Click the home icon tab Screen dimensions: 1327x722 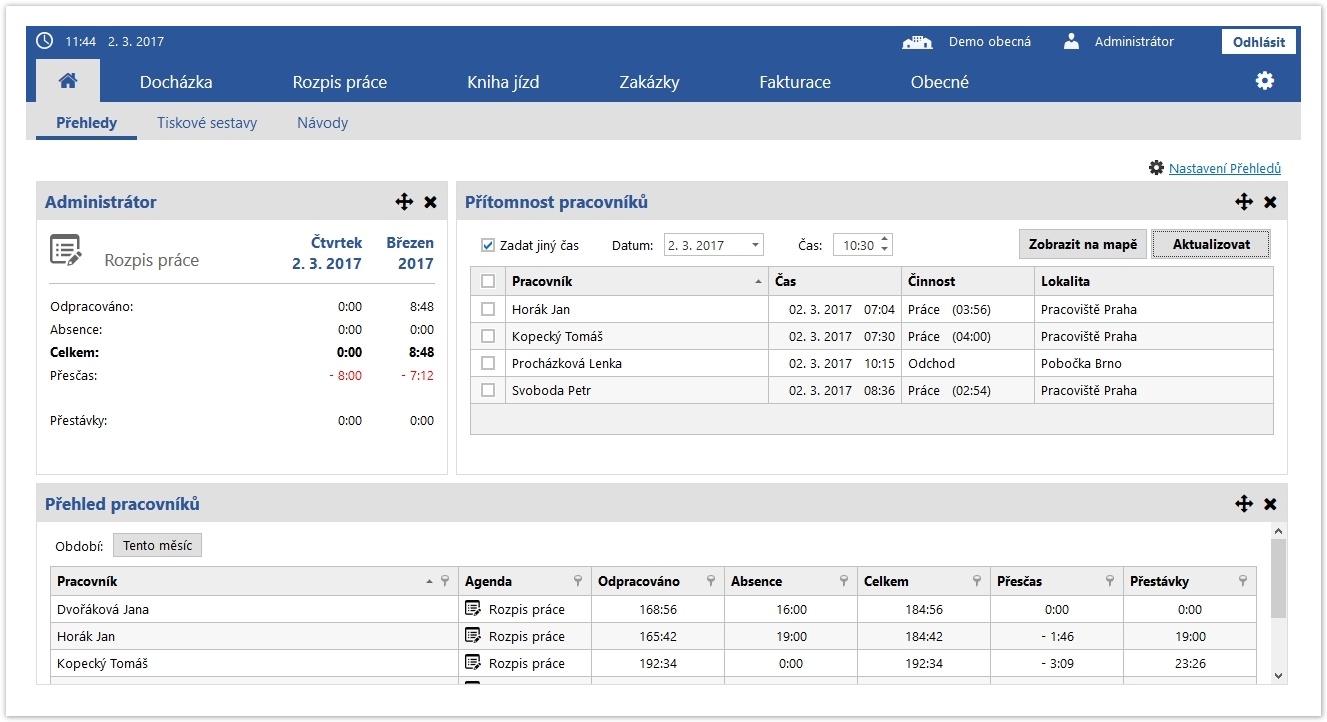68,81
